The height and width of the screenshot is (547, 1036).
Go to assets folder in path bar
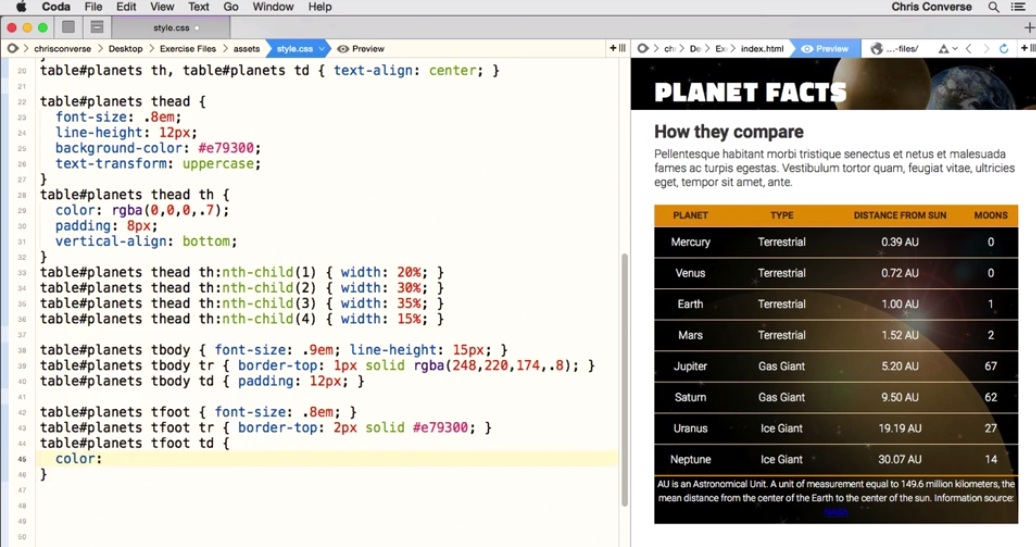click(x=246, y=49)
